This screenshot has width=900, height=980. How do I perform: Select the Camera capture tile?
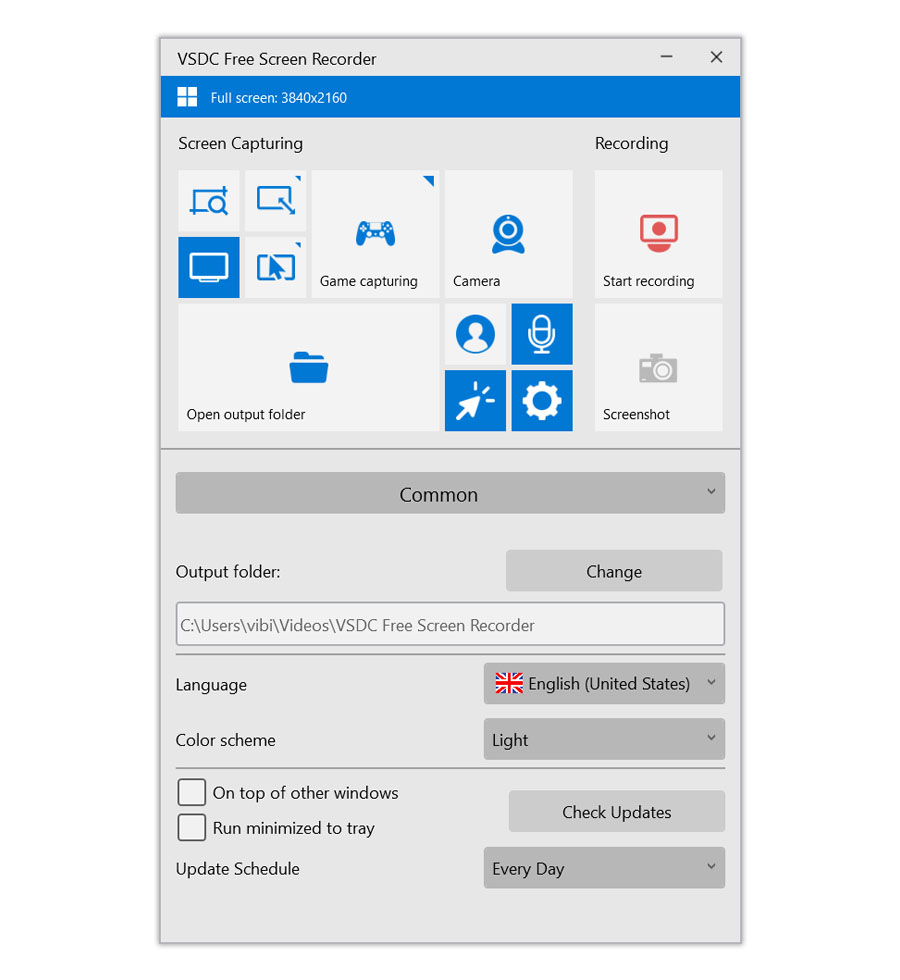[x=508, y=234]
